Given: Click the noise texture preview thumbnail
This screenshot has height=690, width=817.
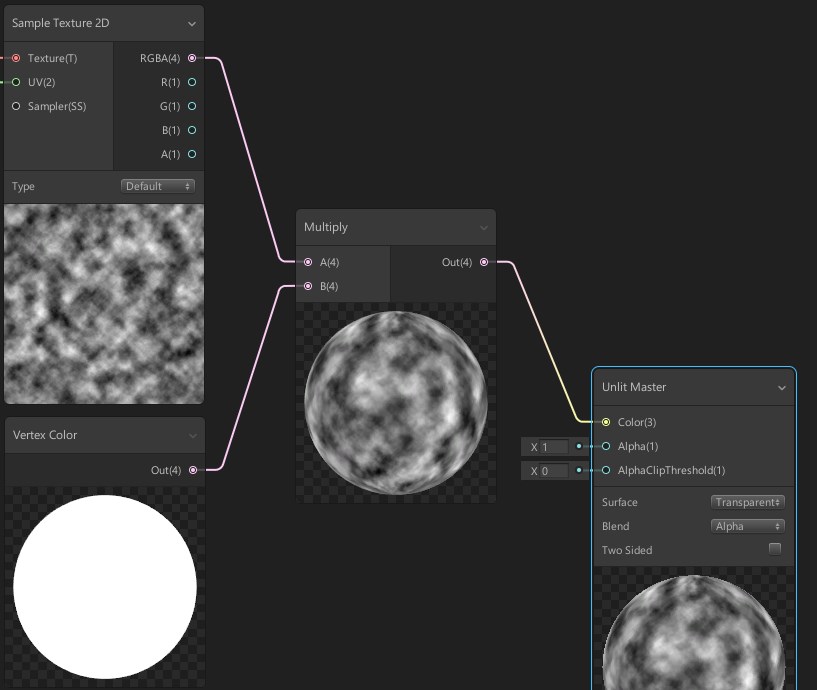Looking at the screenshot, I should coord(104,304).
